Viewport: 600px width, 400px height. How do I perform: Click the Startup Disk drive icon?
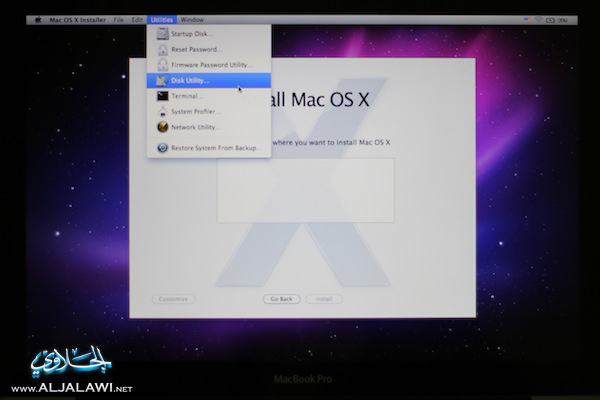click(x=163, y=34)
